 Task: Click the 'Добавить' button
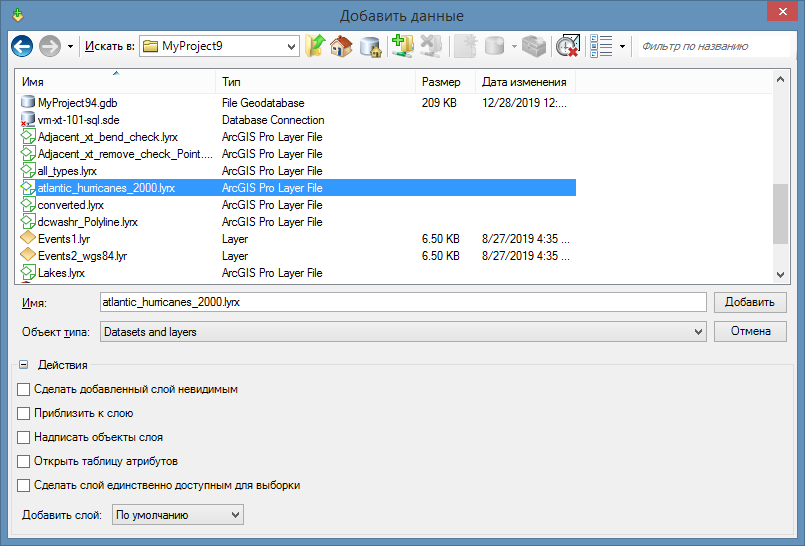(x=750, y=302)
